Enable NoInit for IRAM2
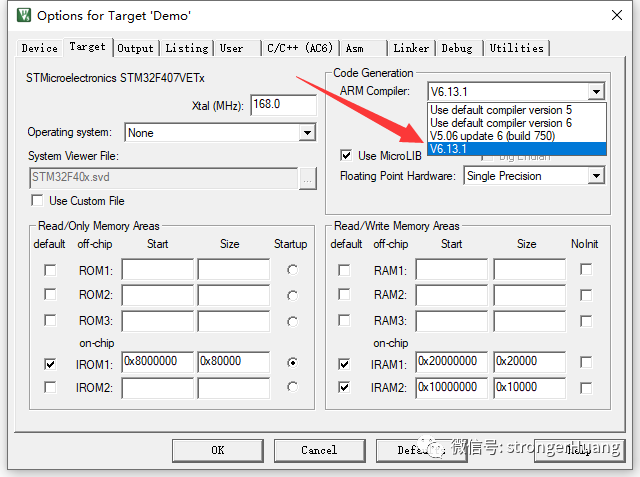This screenshot has height=477, width=640. pyautogui.click(x=586, y=388)
